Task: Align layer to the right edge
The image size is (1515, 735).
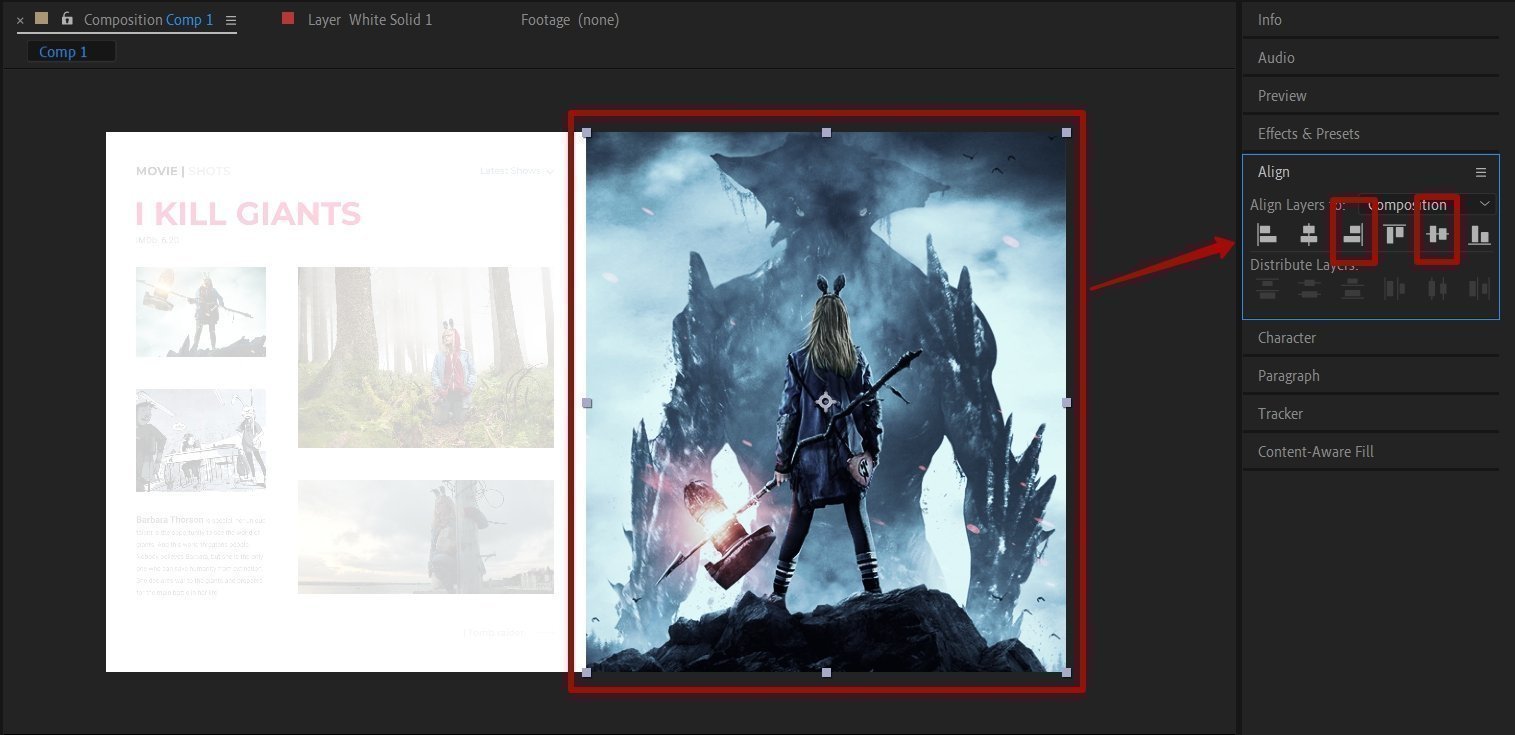Action: tap(1353, 234)
